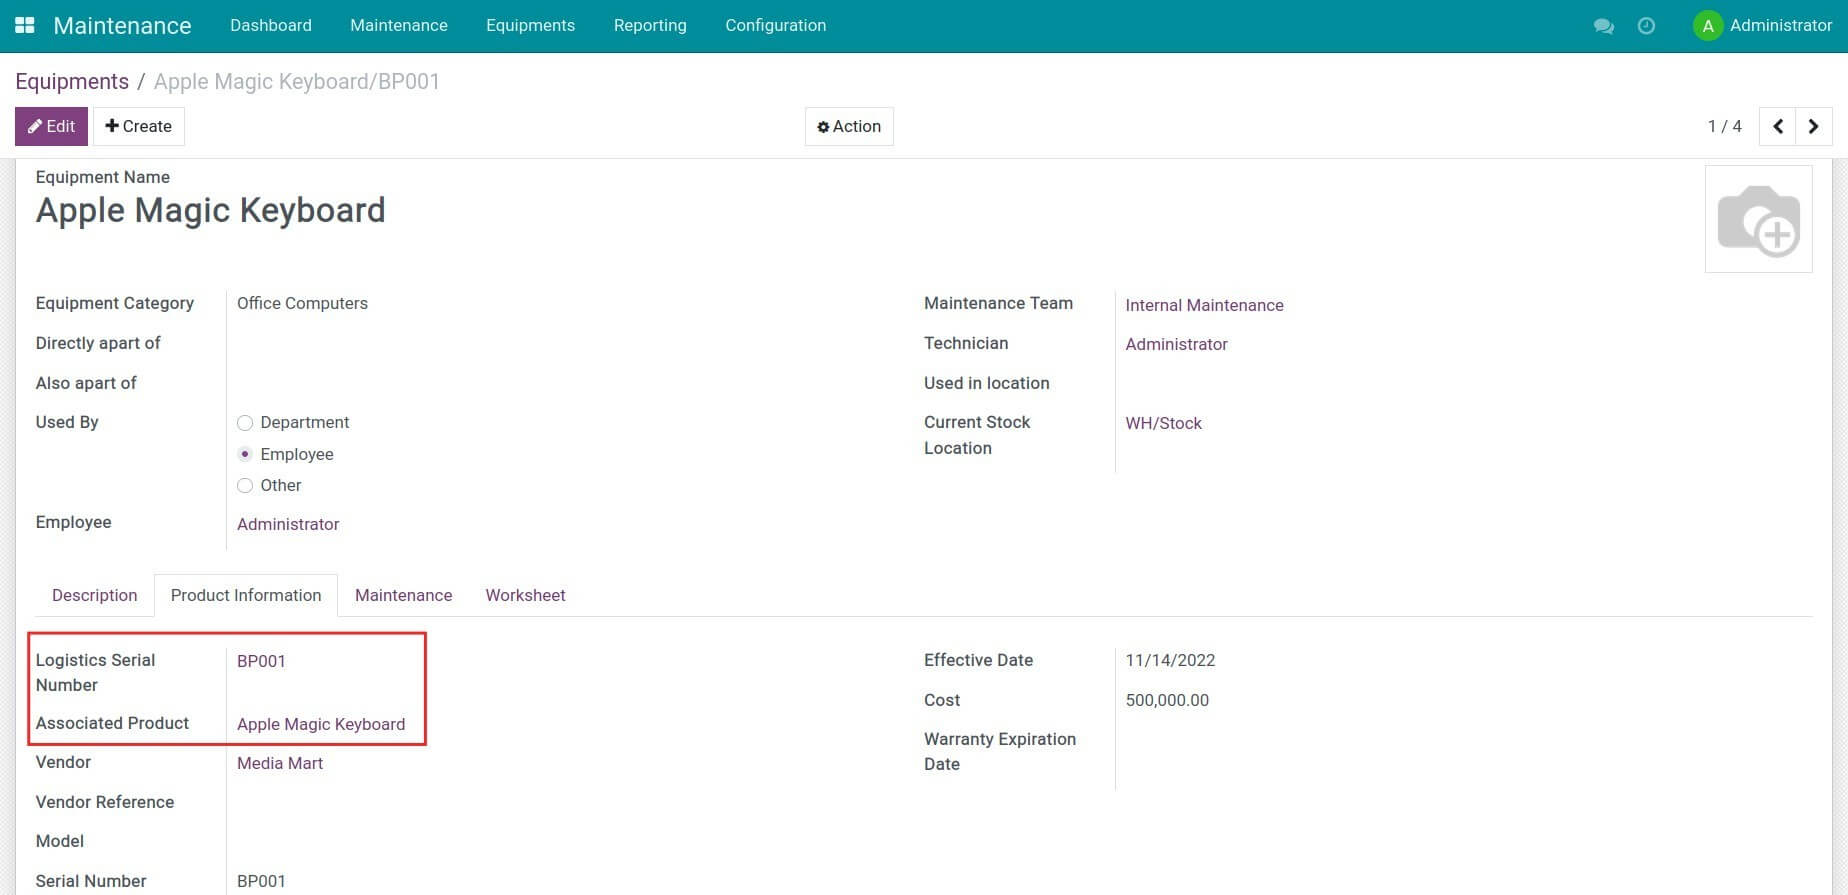Switch to the Description tab
The width and height of the screenshot is (1848, 895).
pyautogui.click(x=94, y=595)
